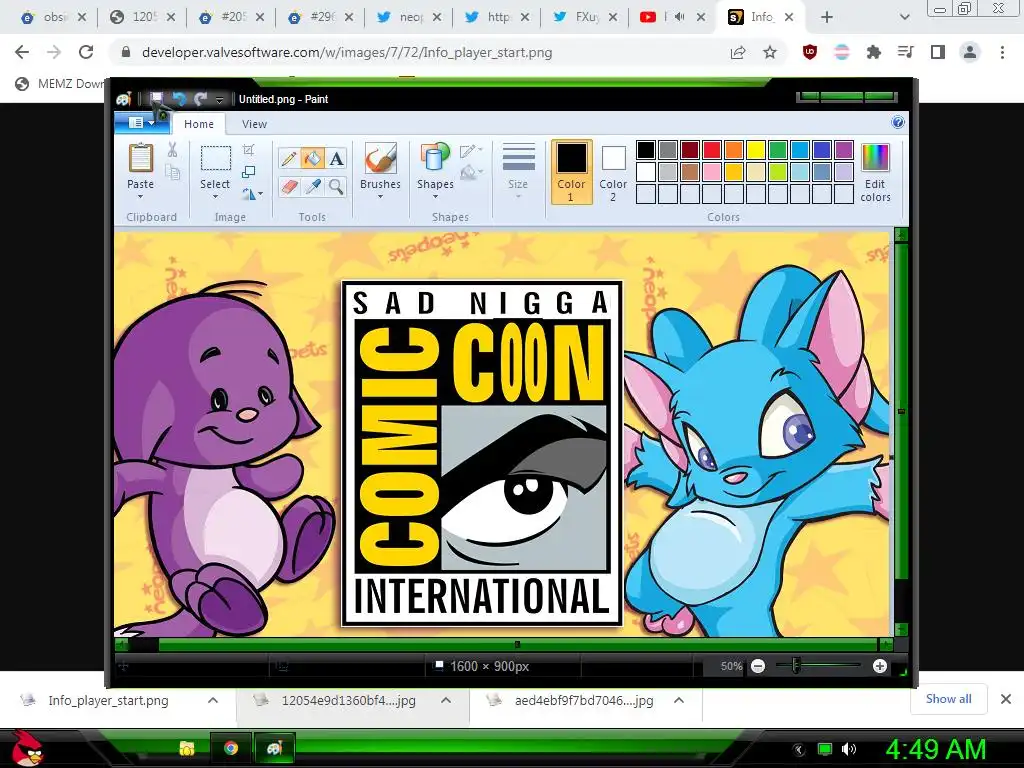This screenshot has width=1024, height=768.
Task: Click Show all downloads button
Action: click(948, 699)
